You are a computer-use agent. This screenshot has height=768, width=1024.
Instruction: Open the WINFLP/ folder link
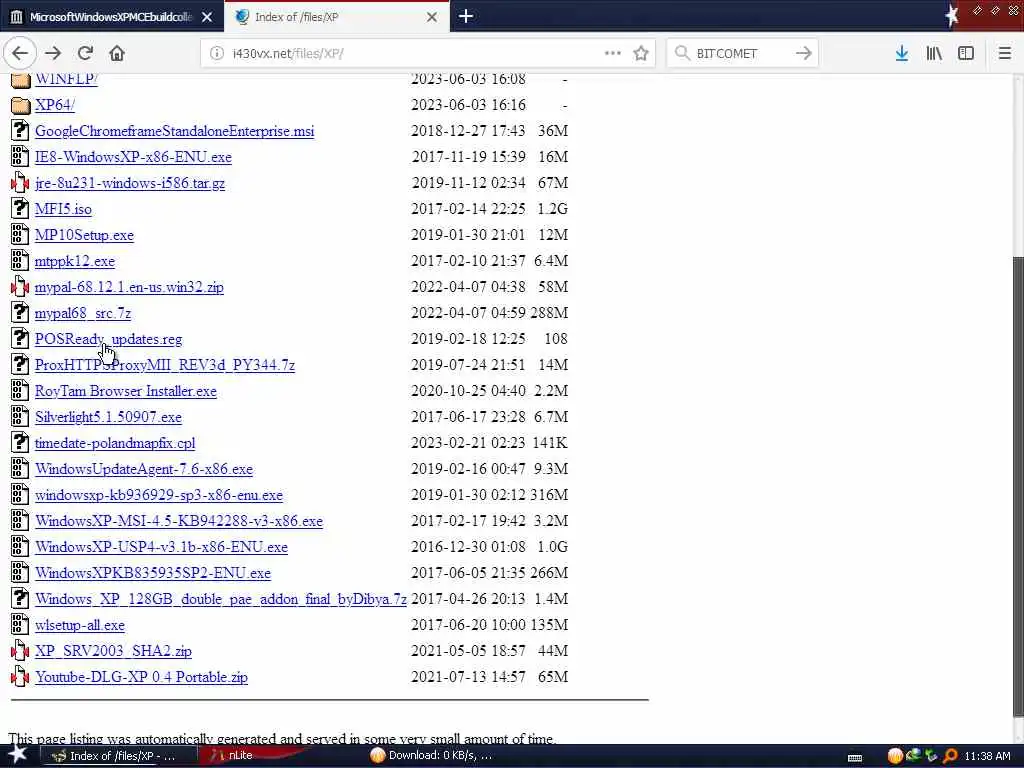[x=67, y=79]
